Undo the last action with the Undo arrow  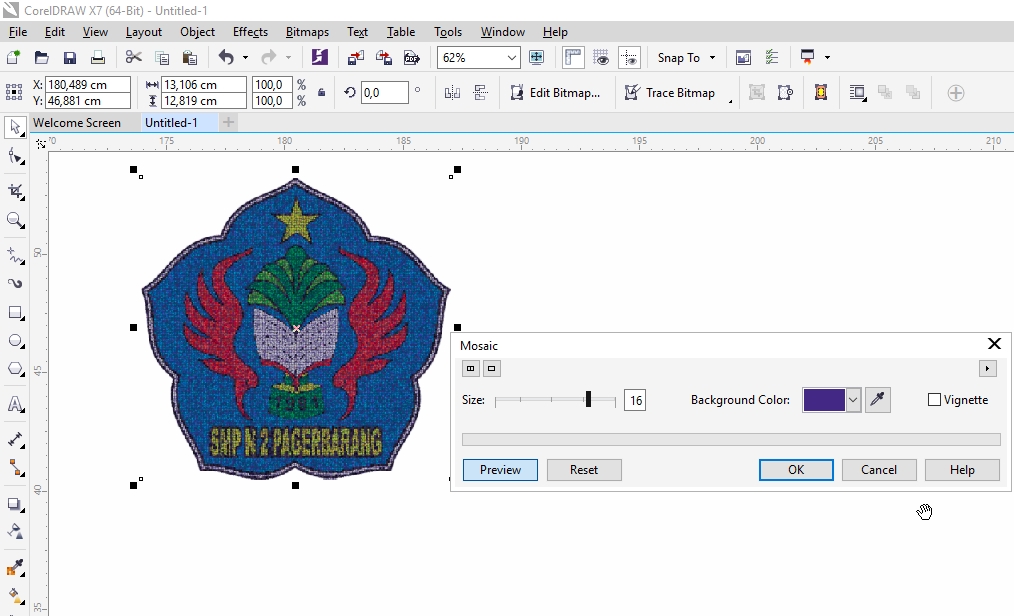[x=226, y=58]
